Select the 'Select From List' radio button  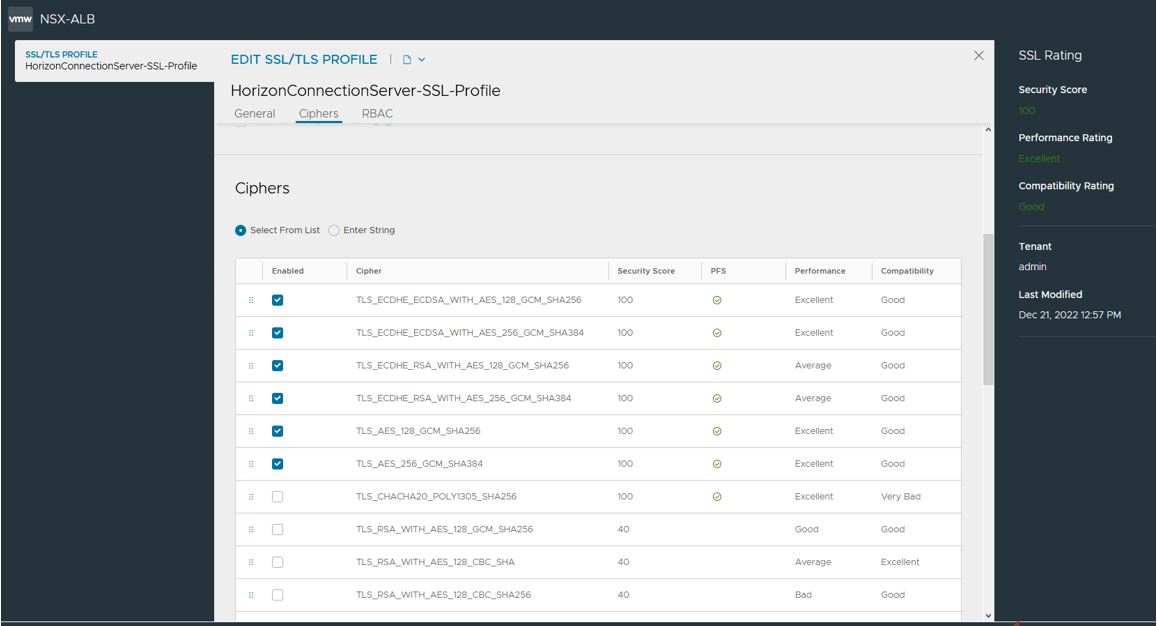(241, 230)
